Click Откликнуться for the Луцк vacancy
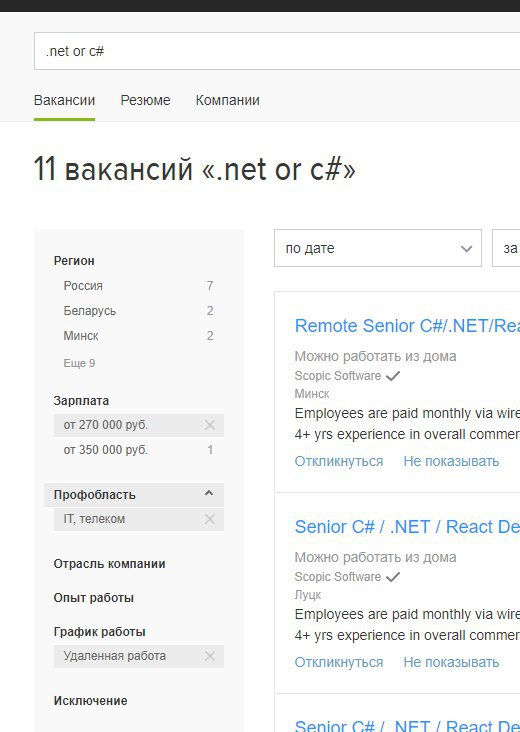Screen dimensions: 520x732 (x=339, y=662)
